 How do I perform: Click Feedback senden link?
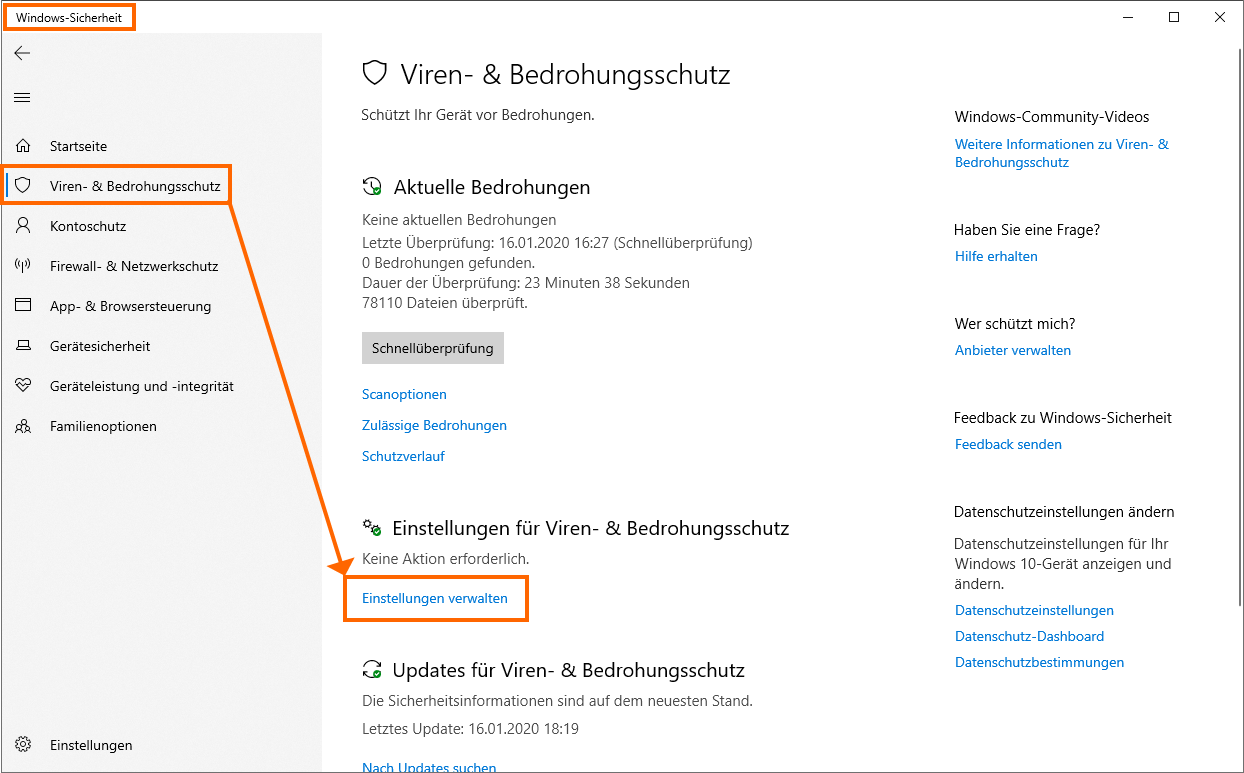pyautogui.click(x=1008, y=445)
